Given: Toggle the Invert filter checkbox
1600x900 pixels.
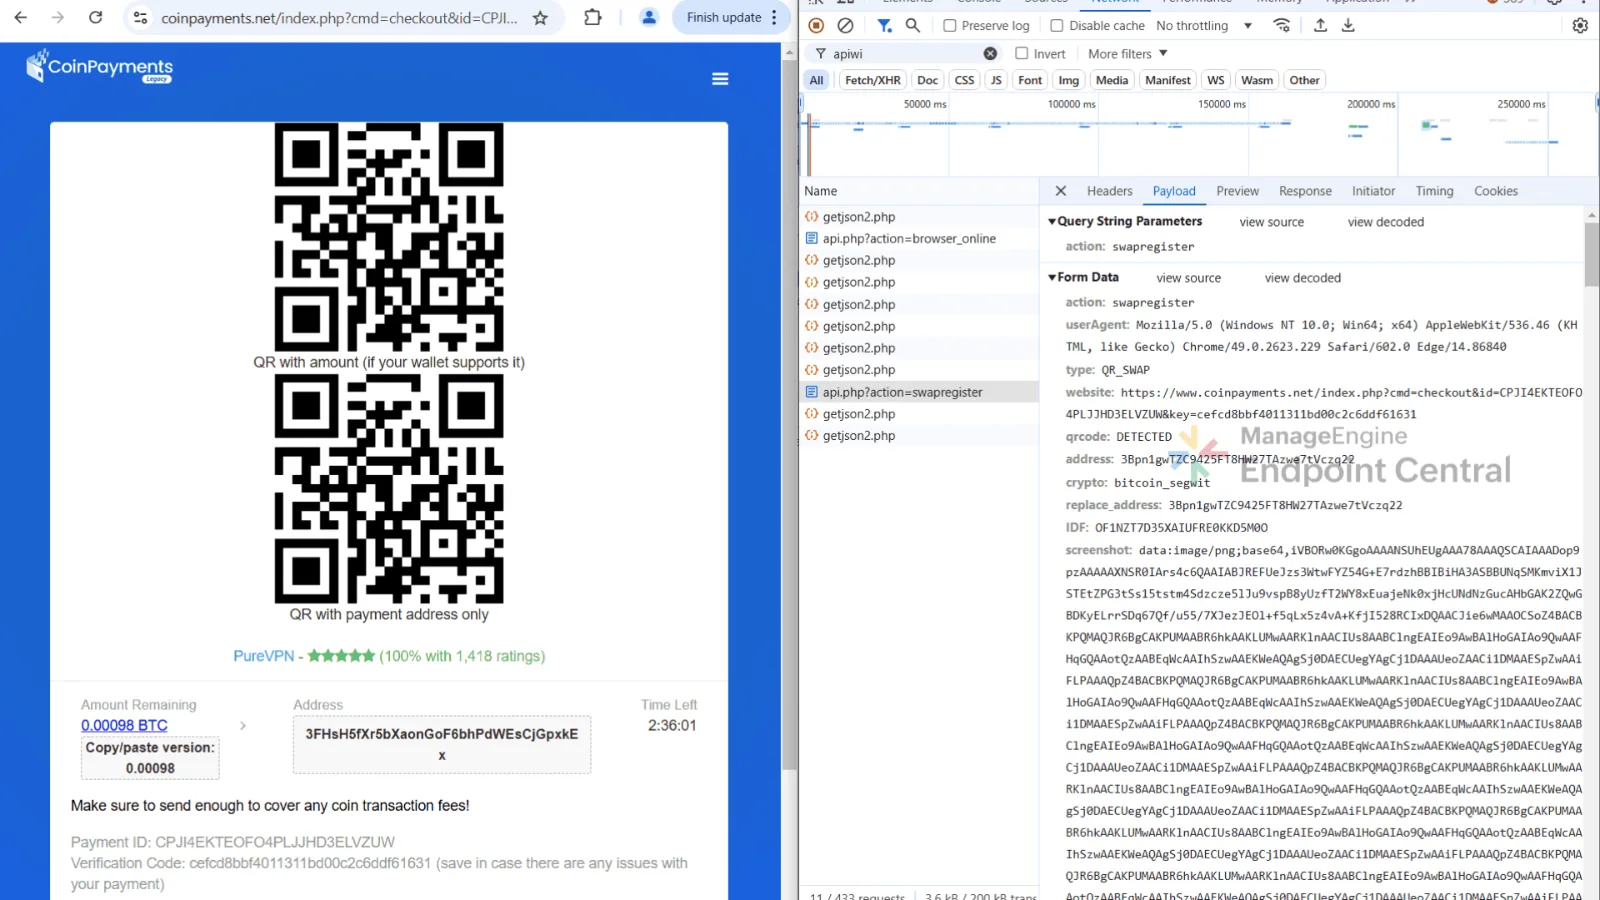Looking at the screenshot, I should pos(1022,54).
